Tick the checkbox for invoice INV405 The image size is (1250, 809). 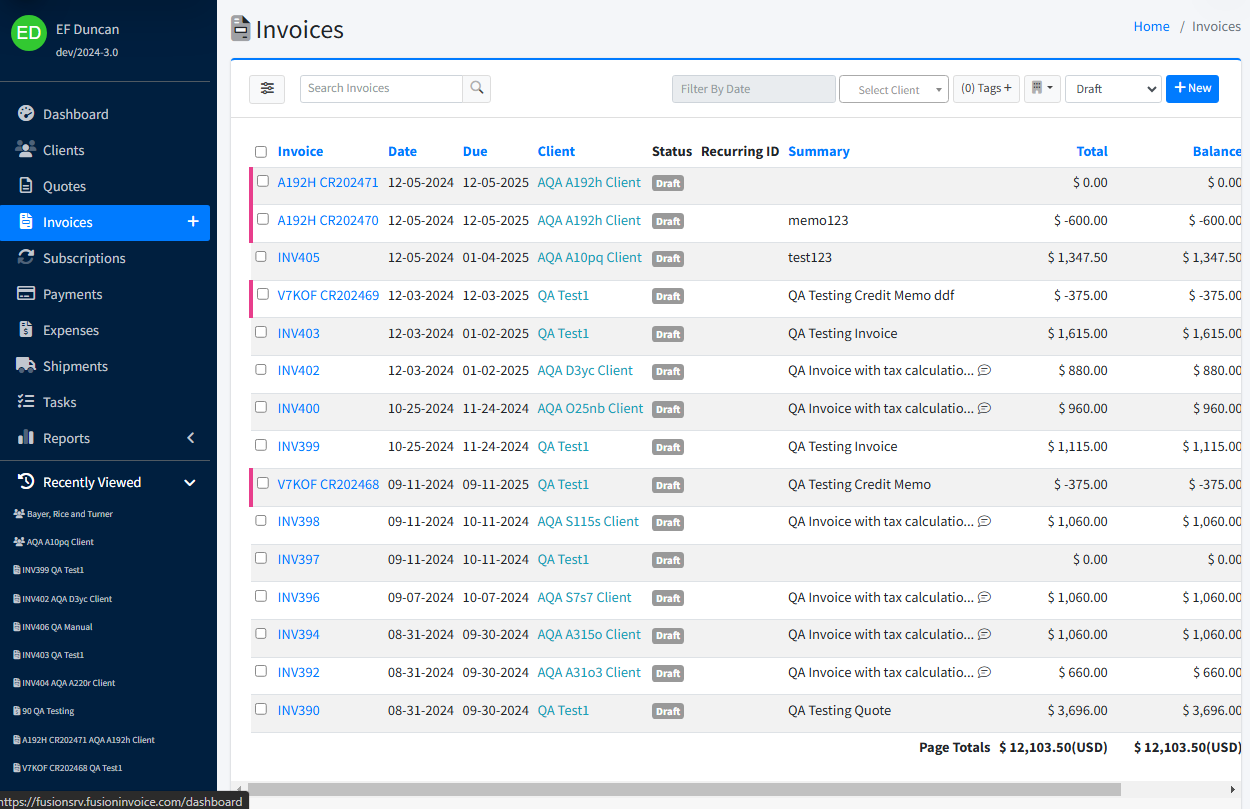tap(262, 257)
